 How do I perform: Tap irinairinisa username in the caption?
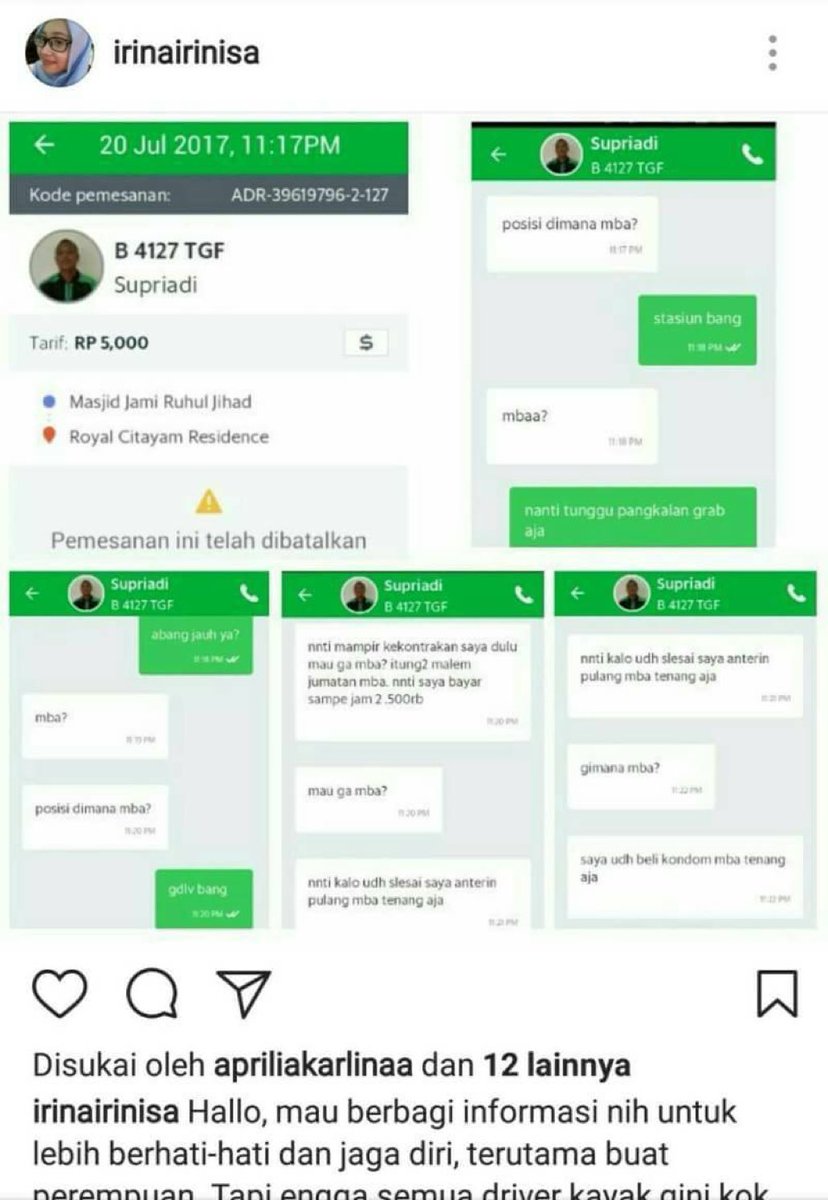click(106, 1111)
